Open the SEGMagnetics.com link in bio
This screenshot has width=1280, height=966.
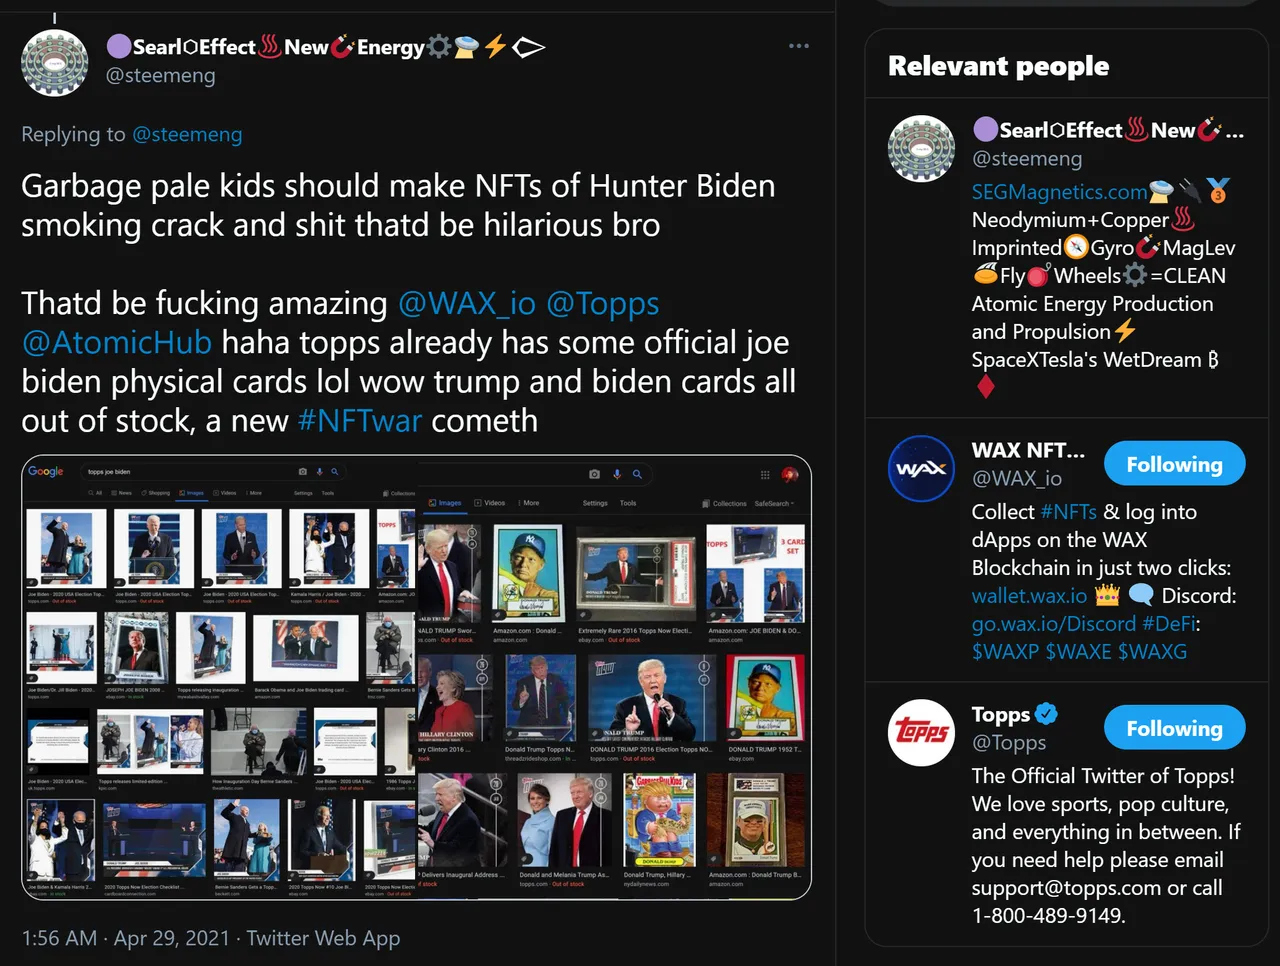(x=1060, y=192)
